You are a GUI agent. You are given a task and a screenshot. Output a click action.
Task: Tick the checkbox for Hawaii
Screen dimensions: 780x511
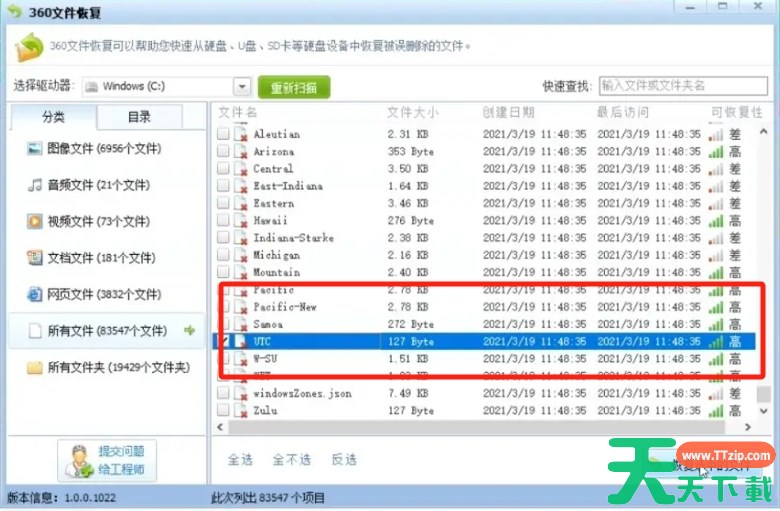click(223, 220)
